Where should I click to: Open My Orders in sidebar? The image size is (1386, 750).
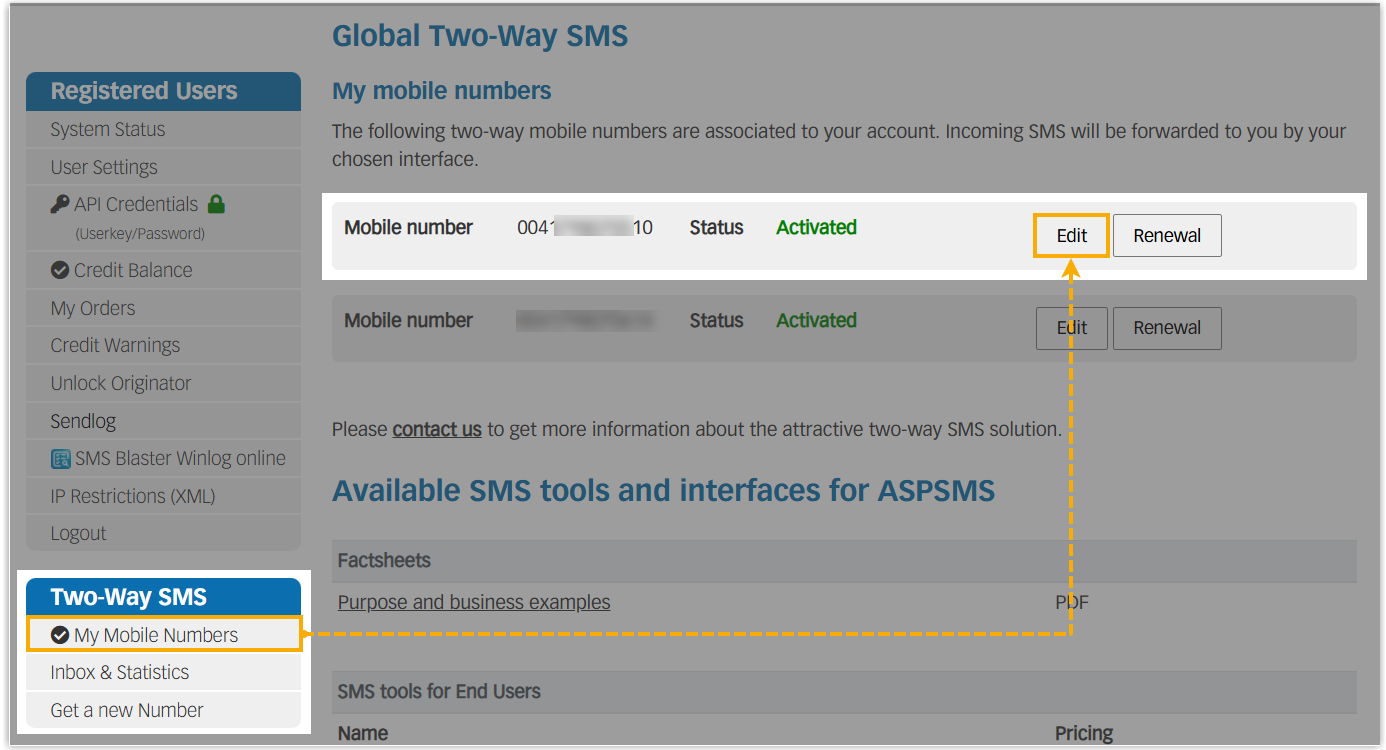pyautogui.click(x=93, y=308)
